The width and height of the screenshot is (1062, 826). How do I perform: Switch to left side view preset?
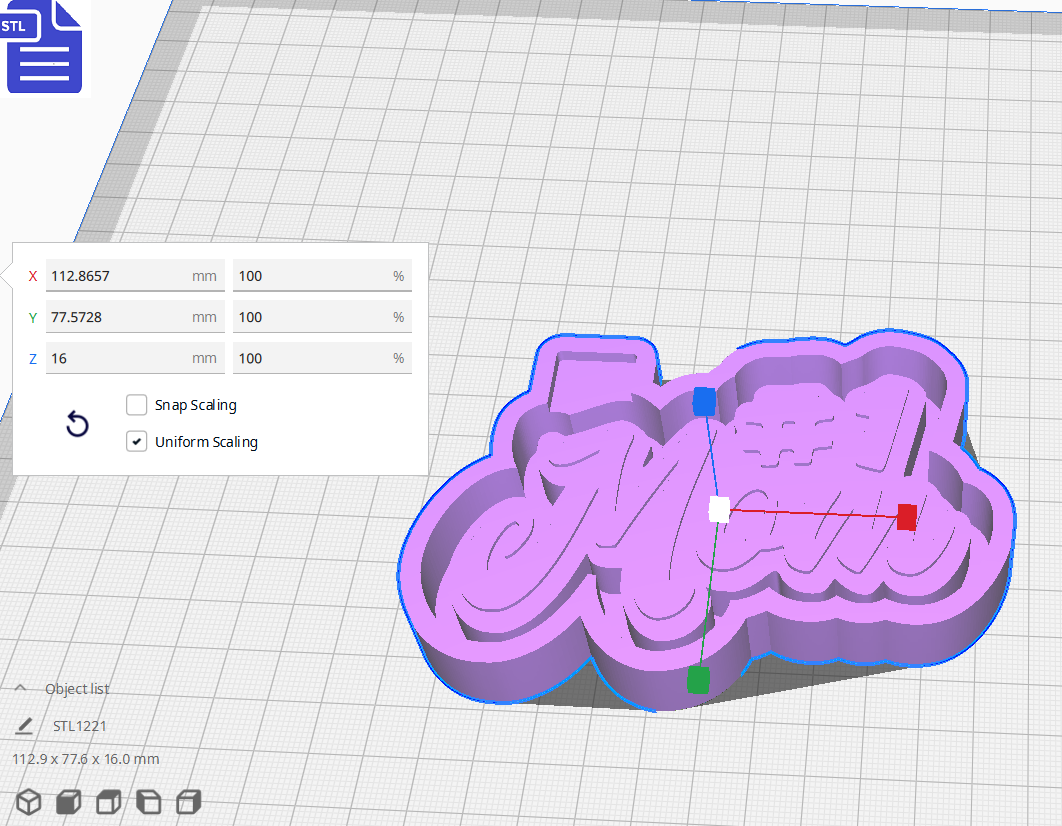pos(147,801)
